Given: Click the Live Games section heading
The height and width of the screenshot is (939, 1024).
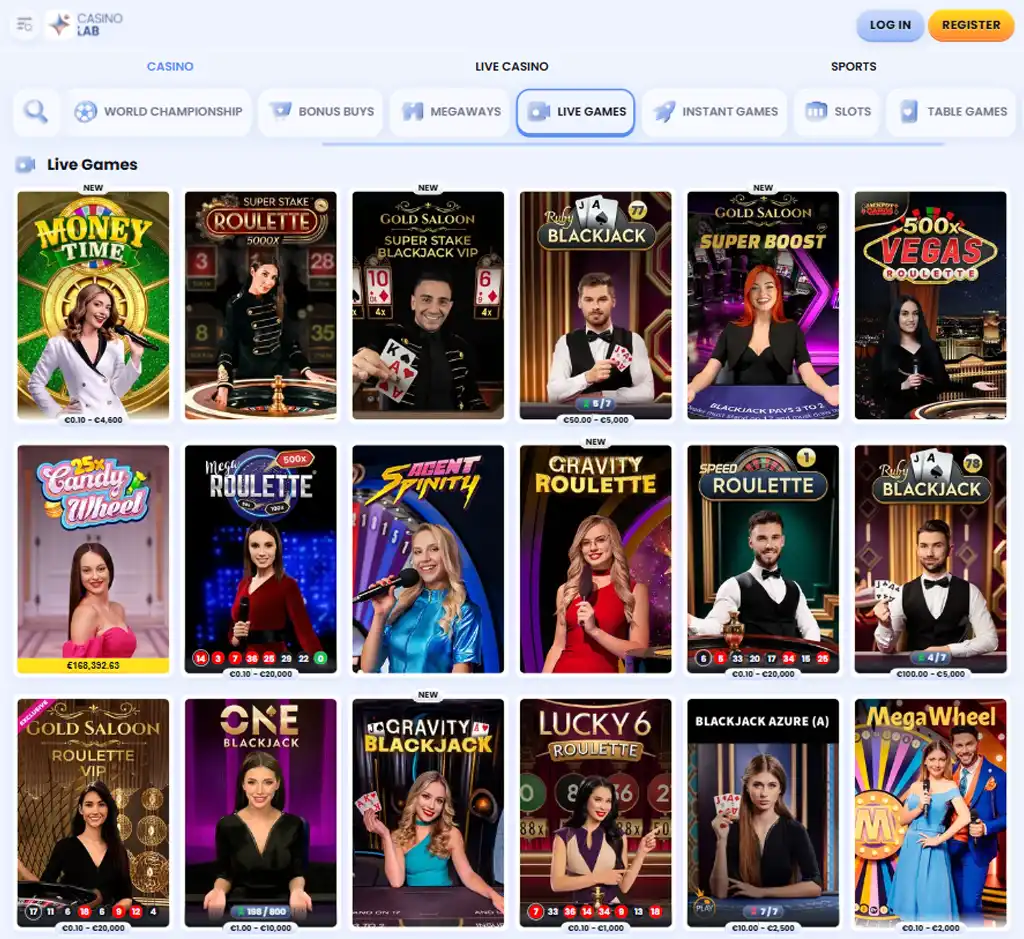Looking at the screenshot, I should click(x=92, y=165).
